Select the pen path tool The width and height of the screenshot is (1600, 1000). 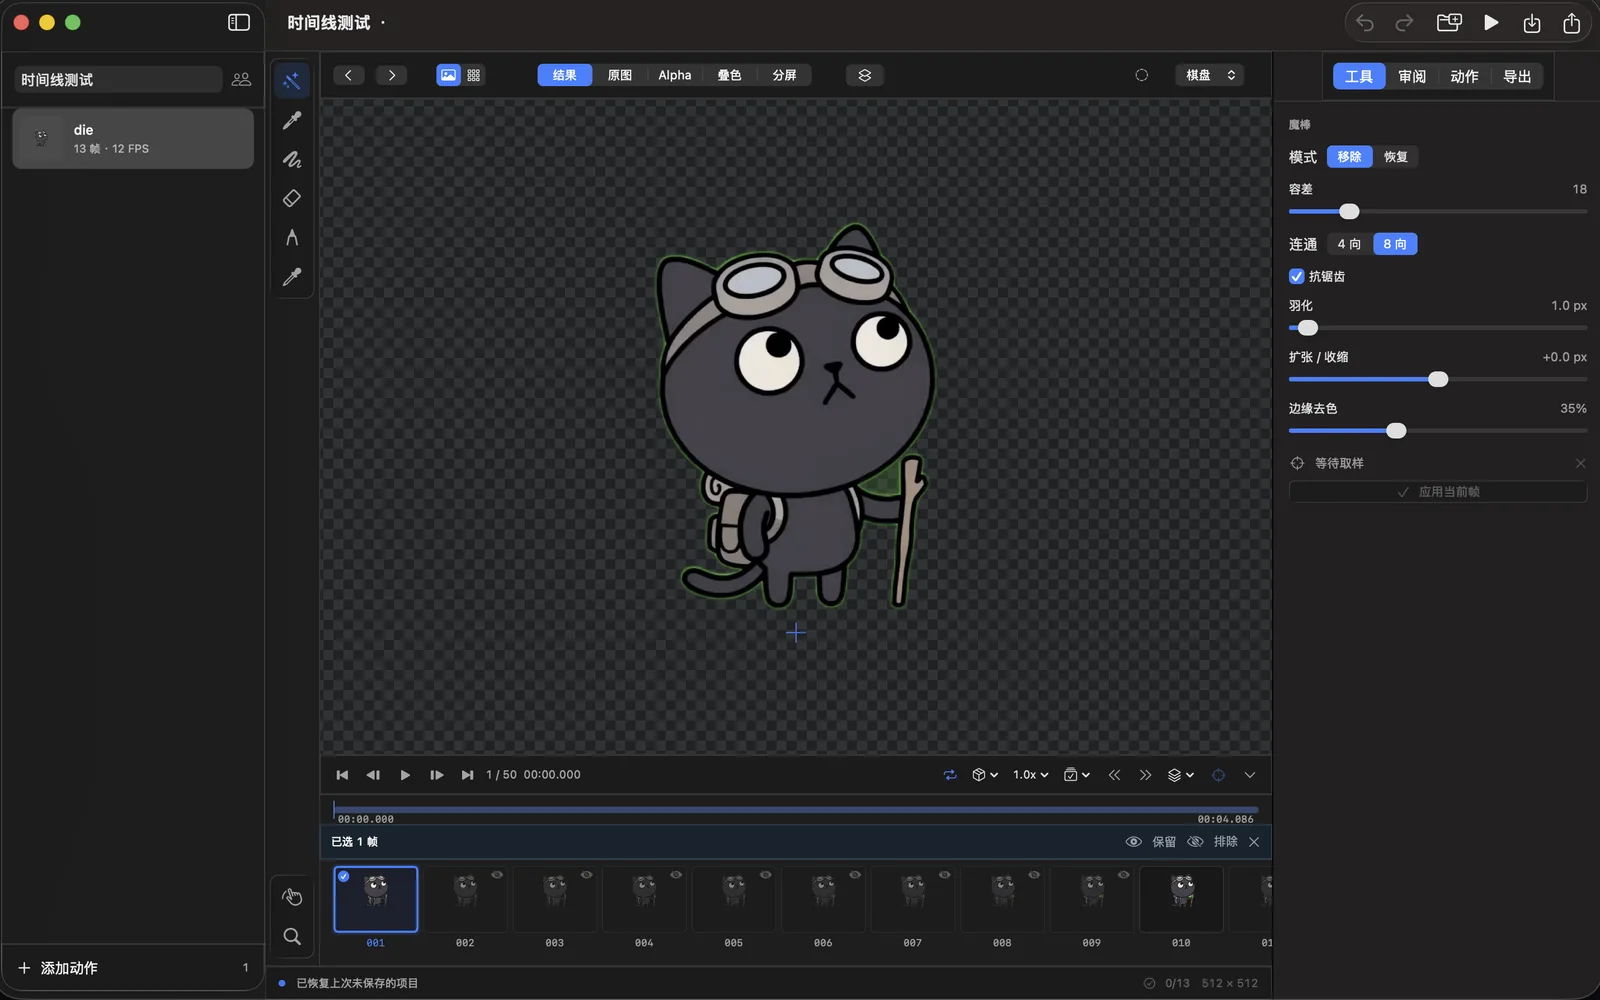pos(291,237)
